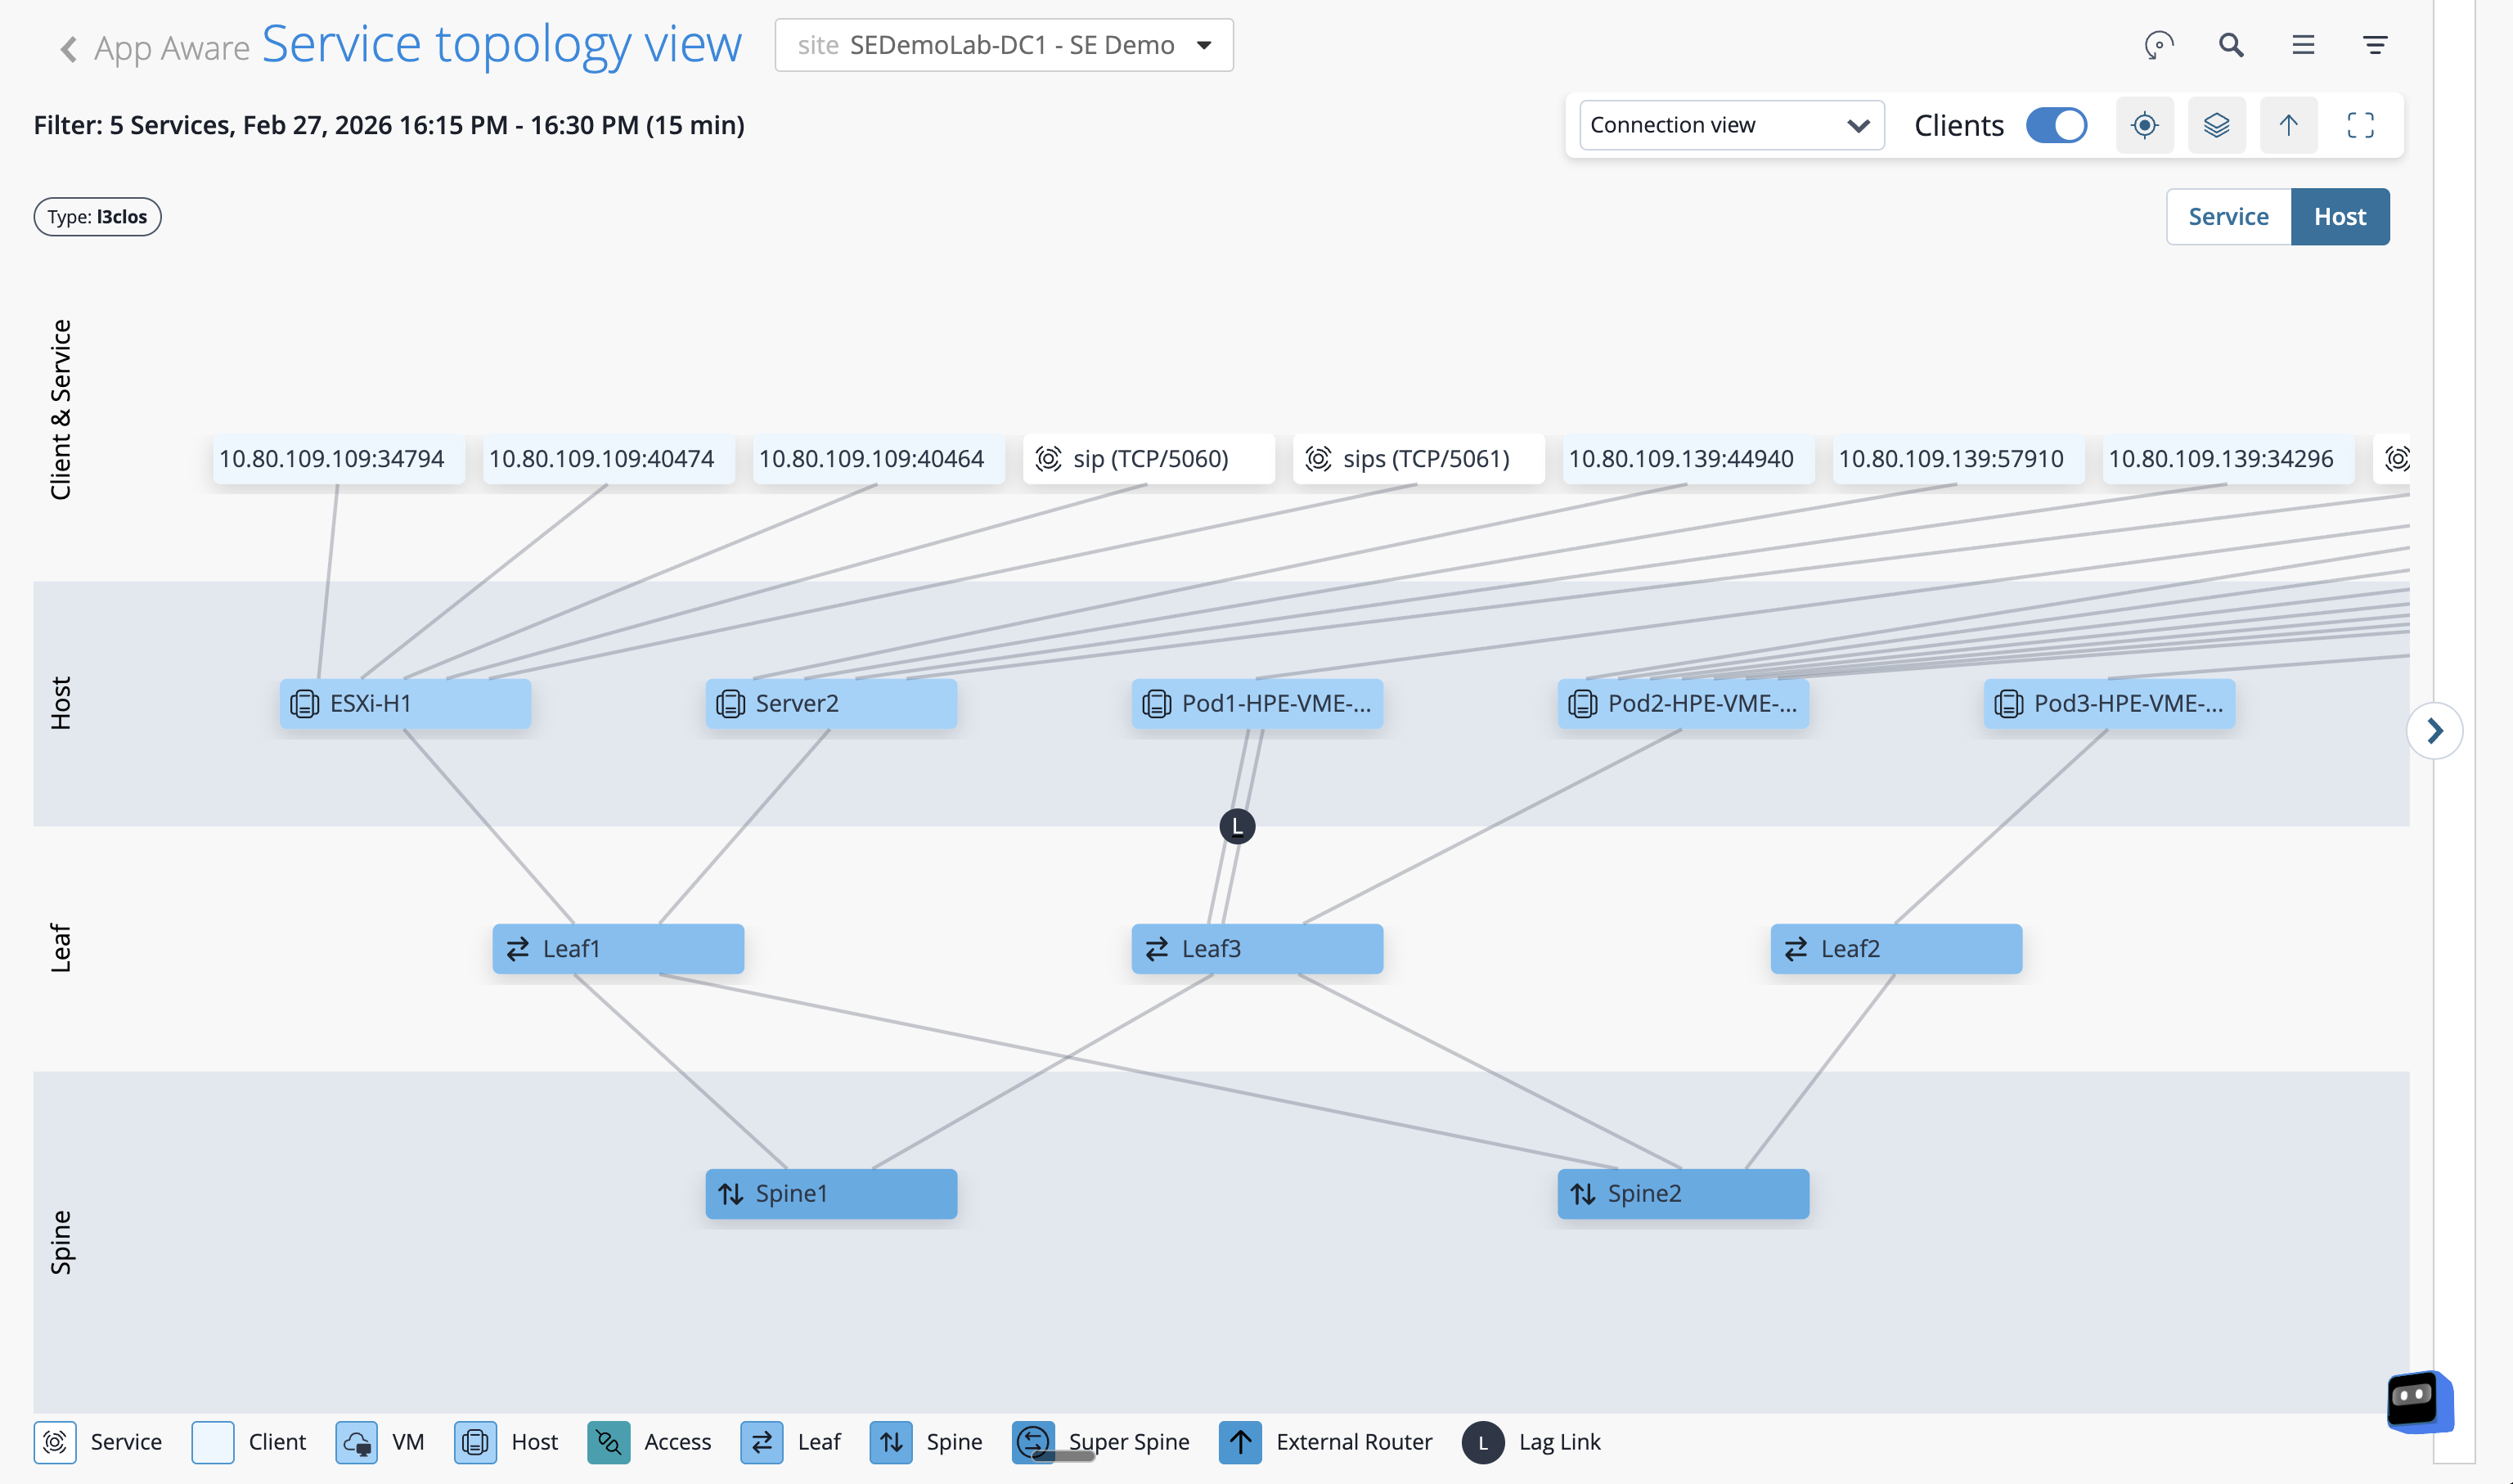The height and width of the screenshot is (1484, 2513).
Task: Enter fullscreen with the expand icon
Action: coord(2361,125)
